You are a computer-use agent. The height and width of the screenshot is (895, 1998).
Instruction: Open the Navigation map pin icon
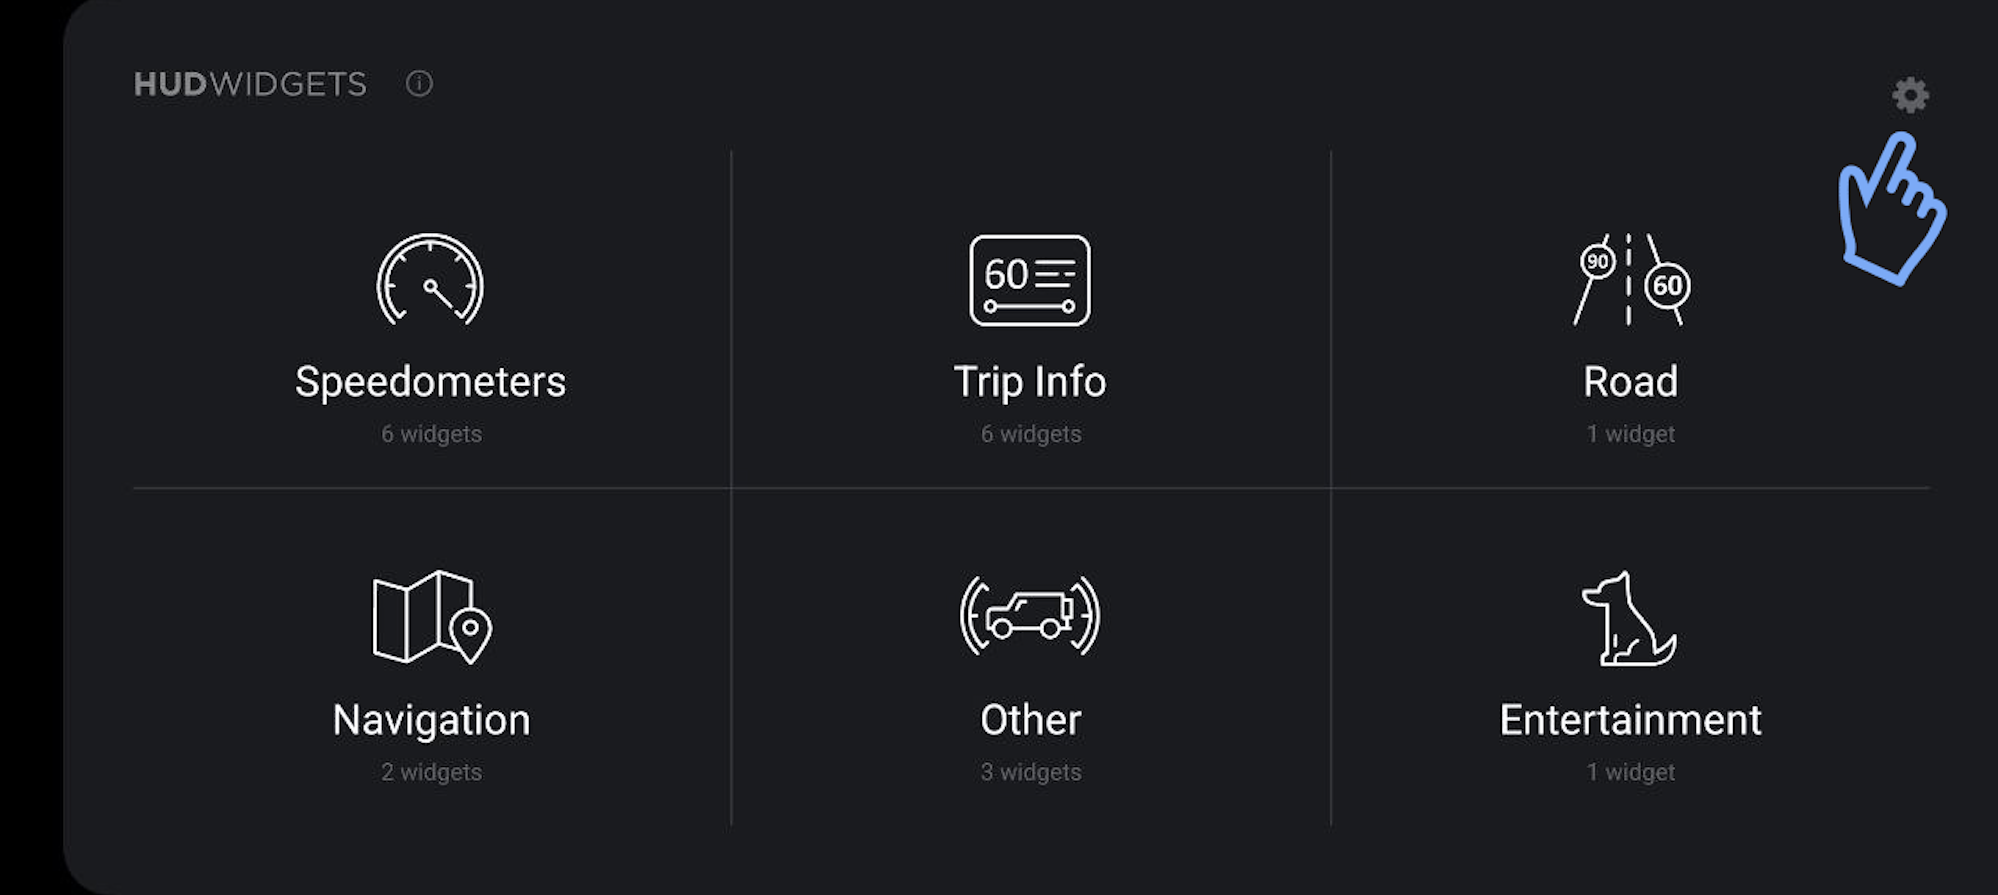pos(432,617)
